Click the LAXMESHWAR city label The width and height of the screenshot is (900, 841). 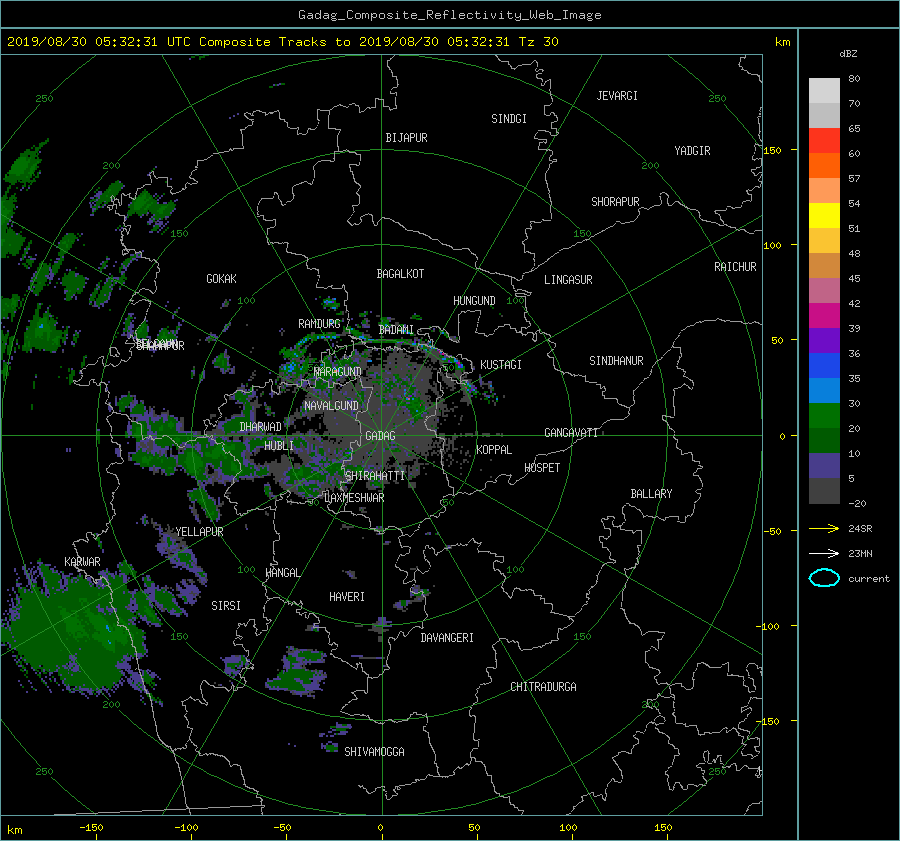pos(354,498)
